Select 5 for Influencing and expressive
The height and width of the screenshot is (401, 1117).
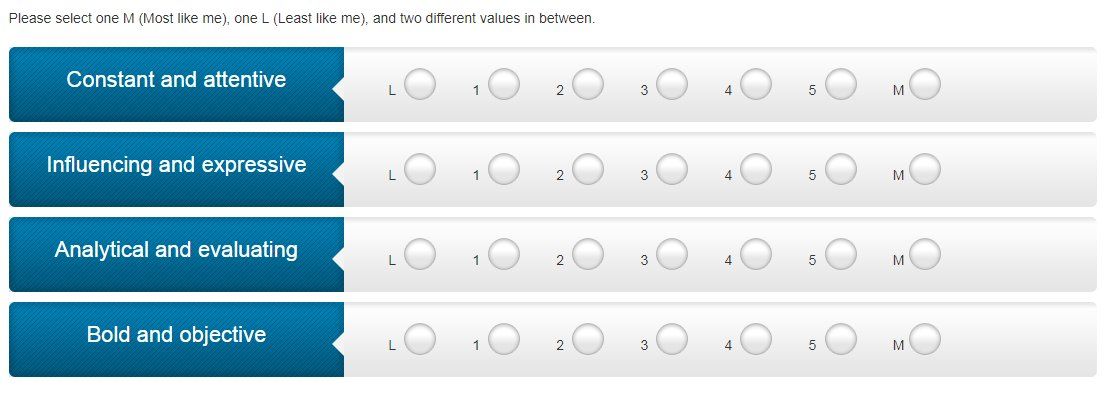(840, 170)
